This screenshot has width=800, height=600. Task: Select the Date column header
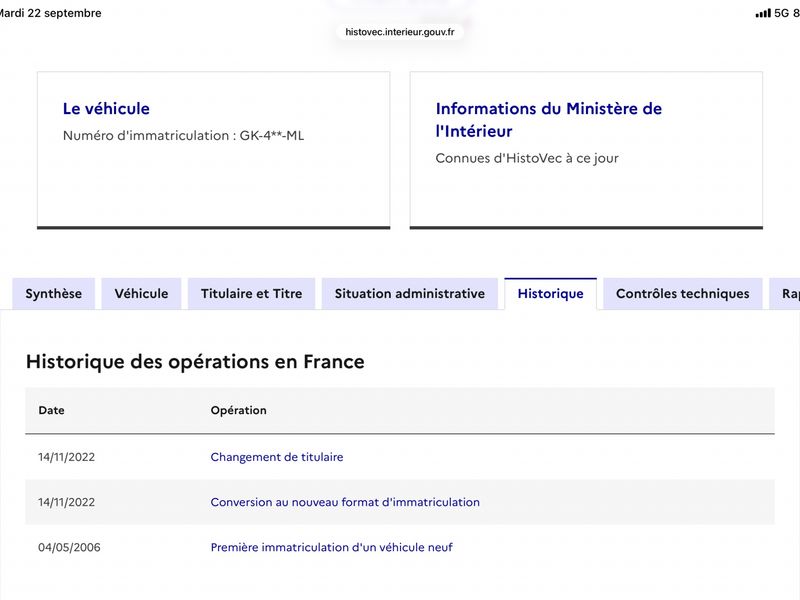[52, 410]
